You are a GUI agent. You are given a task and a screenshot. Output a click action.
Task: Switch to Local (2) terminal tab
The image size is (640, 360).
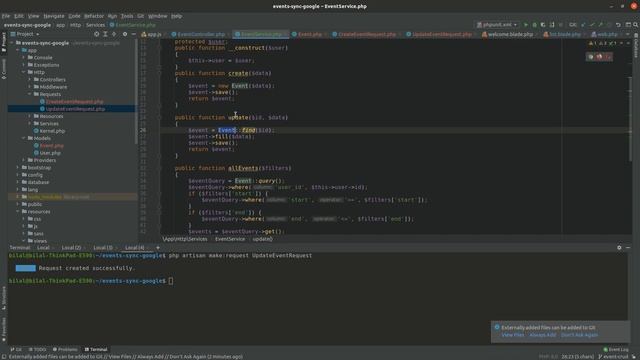[x=71, y=247]
